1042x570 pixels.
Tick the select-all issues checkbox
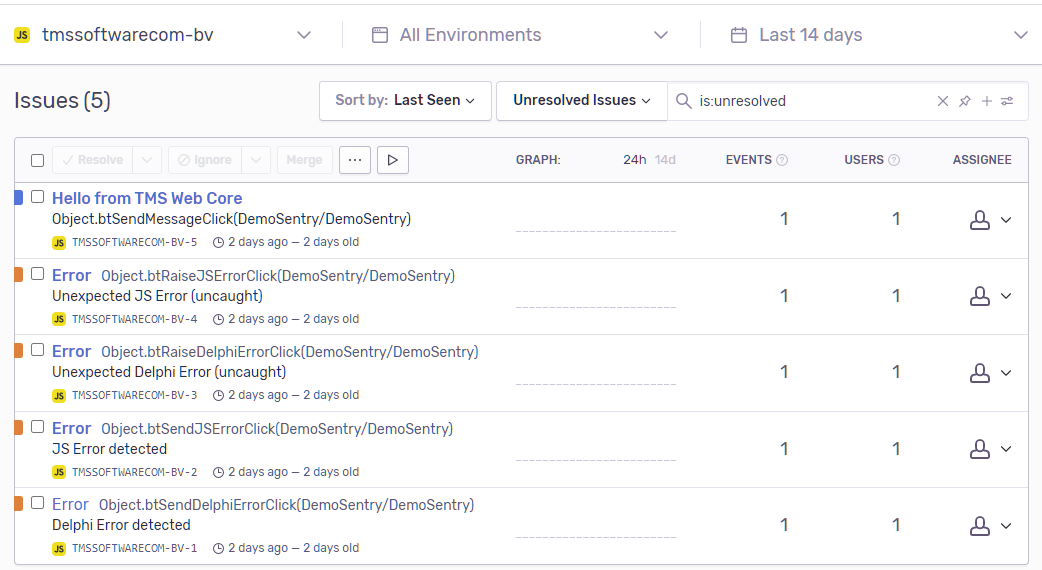tap(37, 160)
